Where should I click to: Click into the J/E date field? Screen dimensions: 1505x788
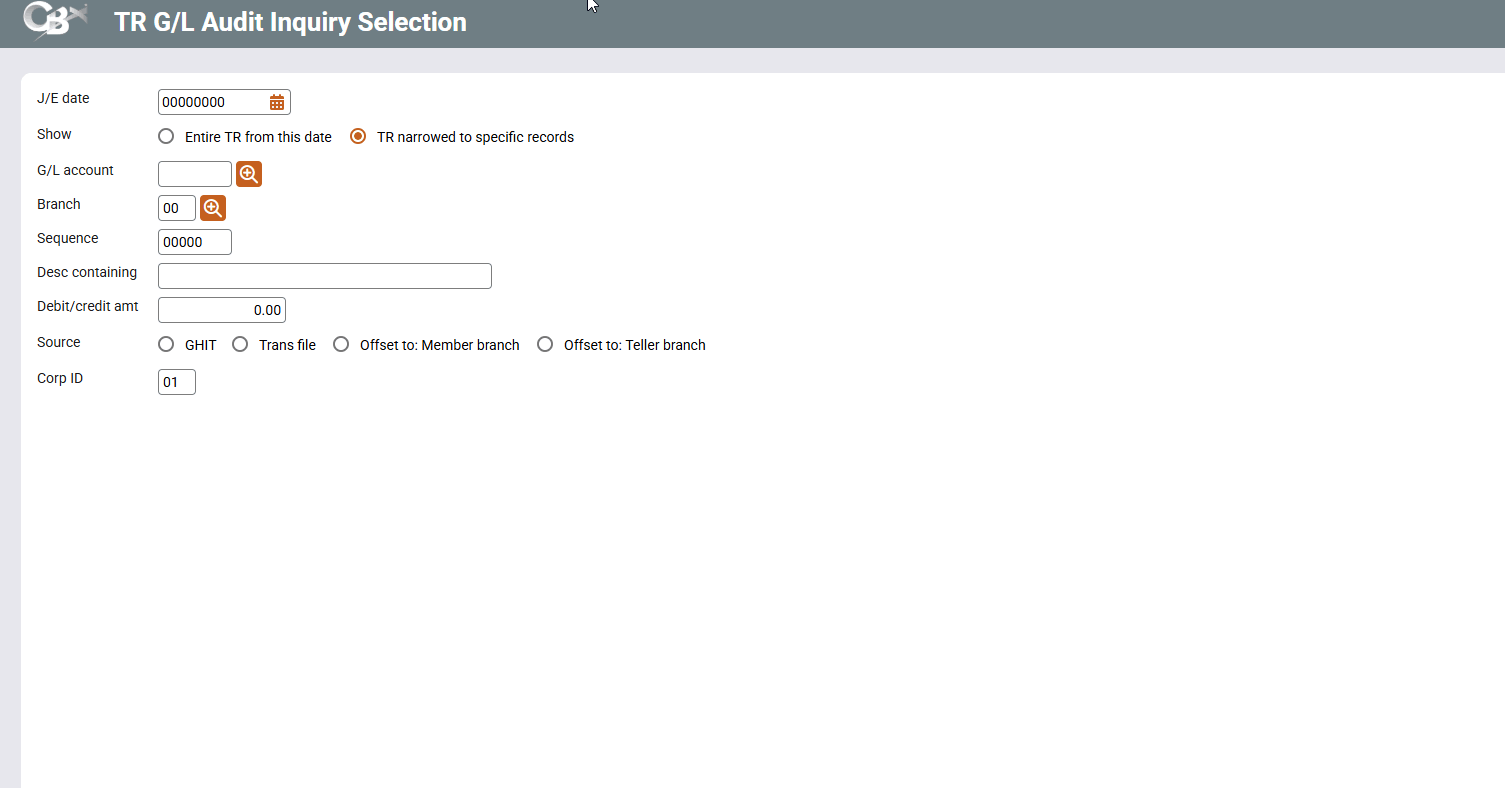click(212, 102)
